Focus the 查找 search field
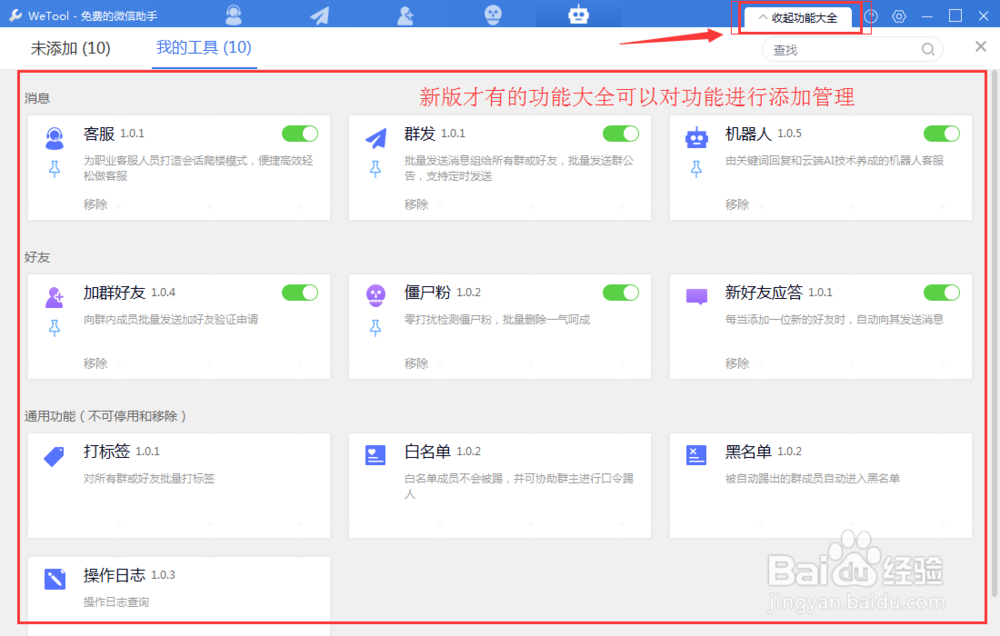The width and height of the screenshot is (1000, 636). click(x=852, y=49)
